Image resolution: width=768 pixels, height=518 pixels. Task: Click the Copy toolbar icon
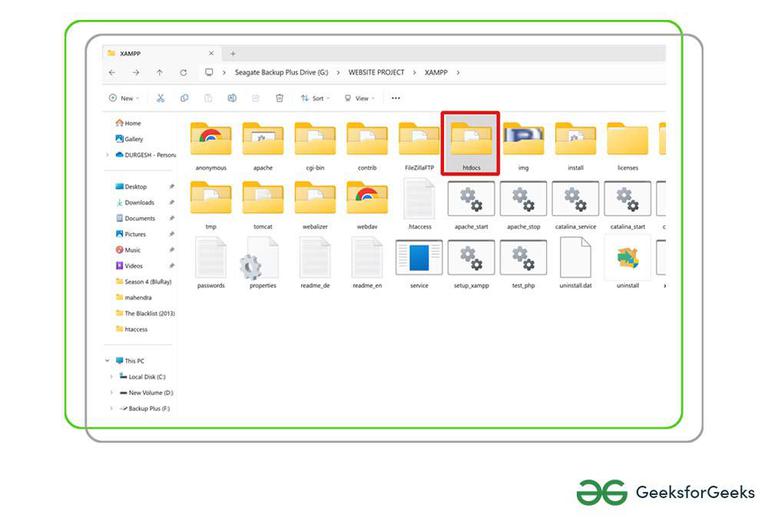[x=184, y=98]
